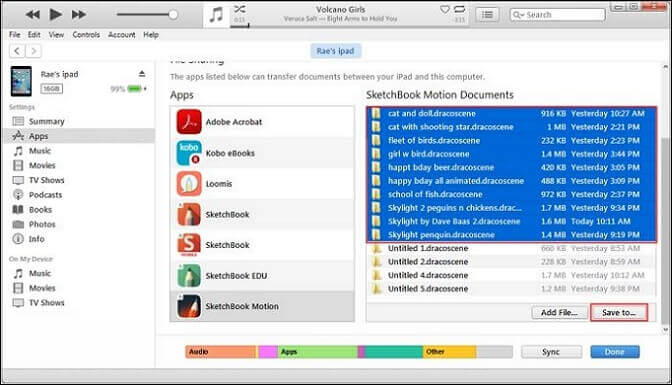Click the volume slider knob

[173, 15]
